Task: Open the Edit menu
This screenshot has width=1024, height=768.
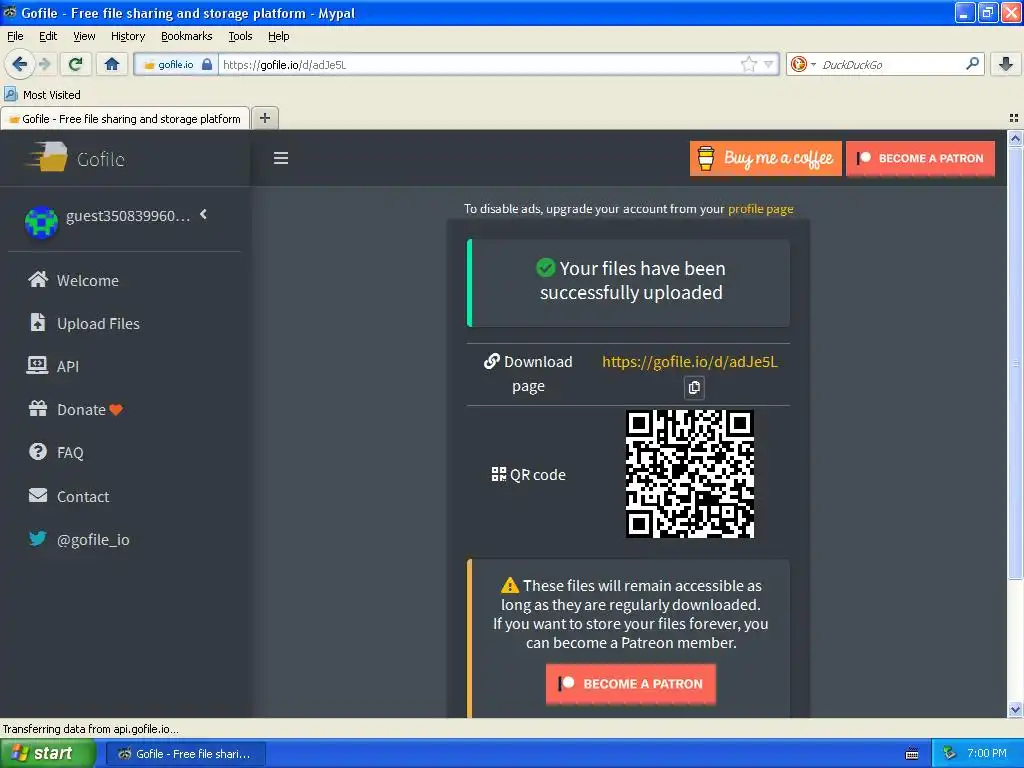Action: click(x=48, y=36)
